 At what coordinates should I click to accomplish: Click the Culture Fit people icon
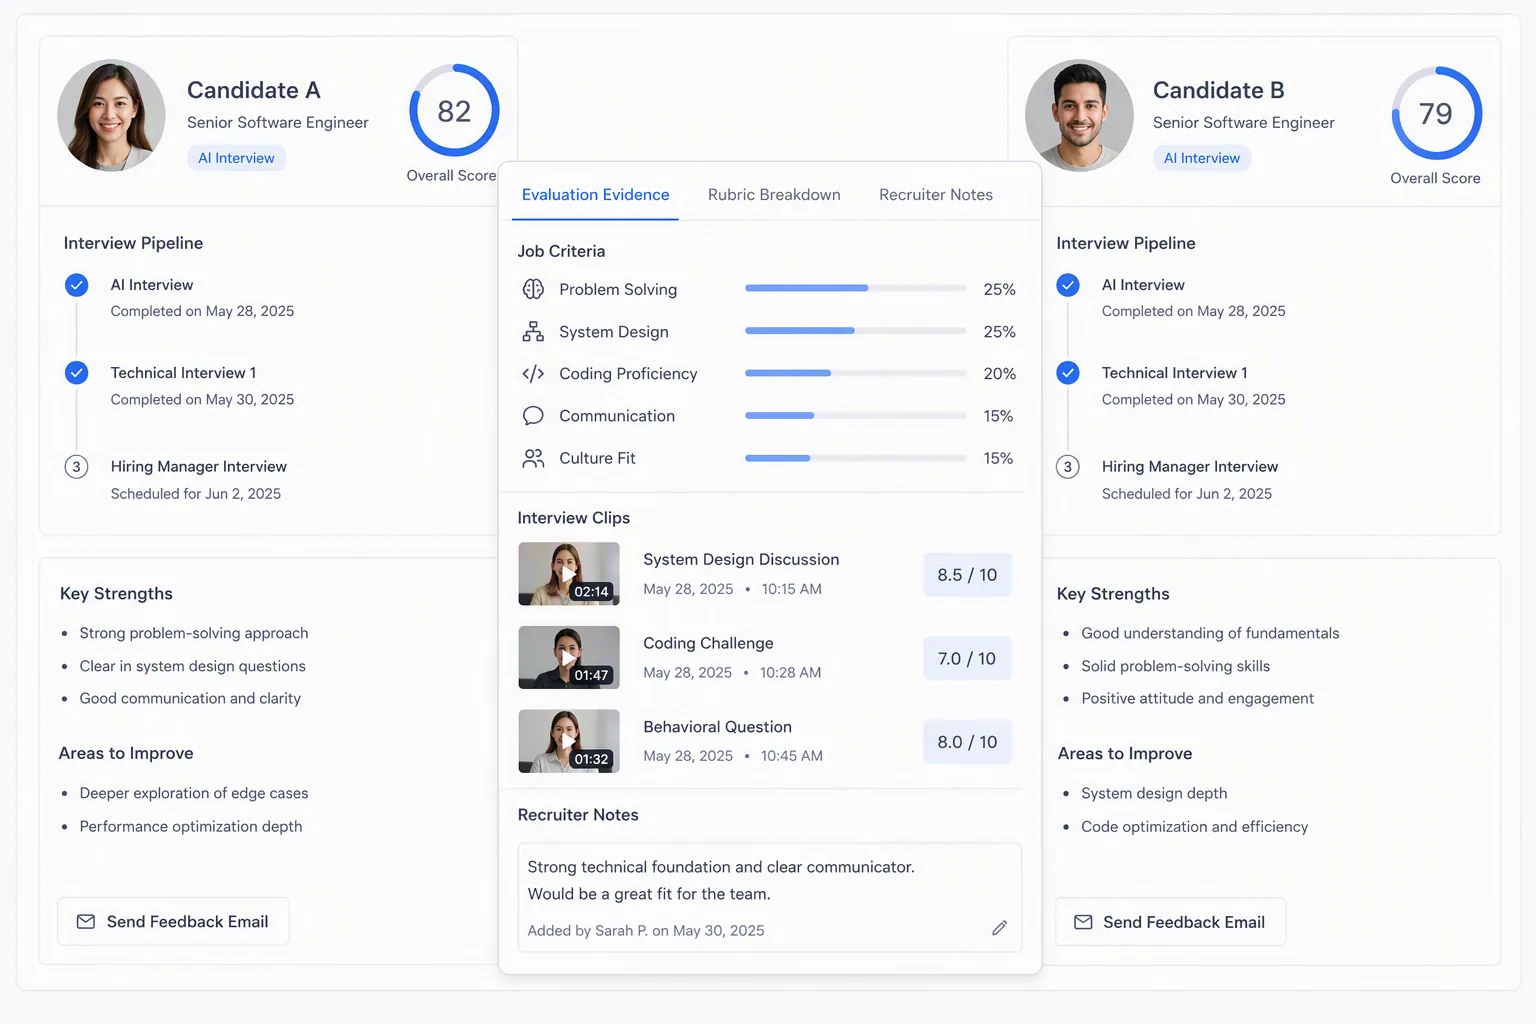coord(533,458)
